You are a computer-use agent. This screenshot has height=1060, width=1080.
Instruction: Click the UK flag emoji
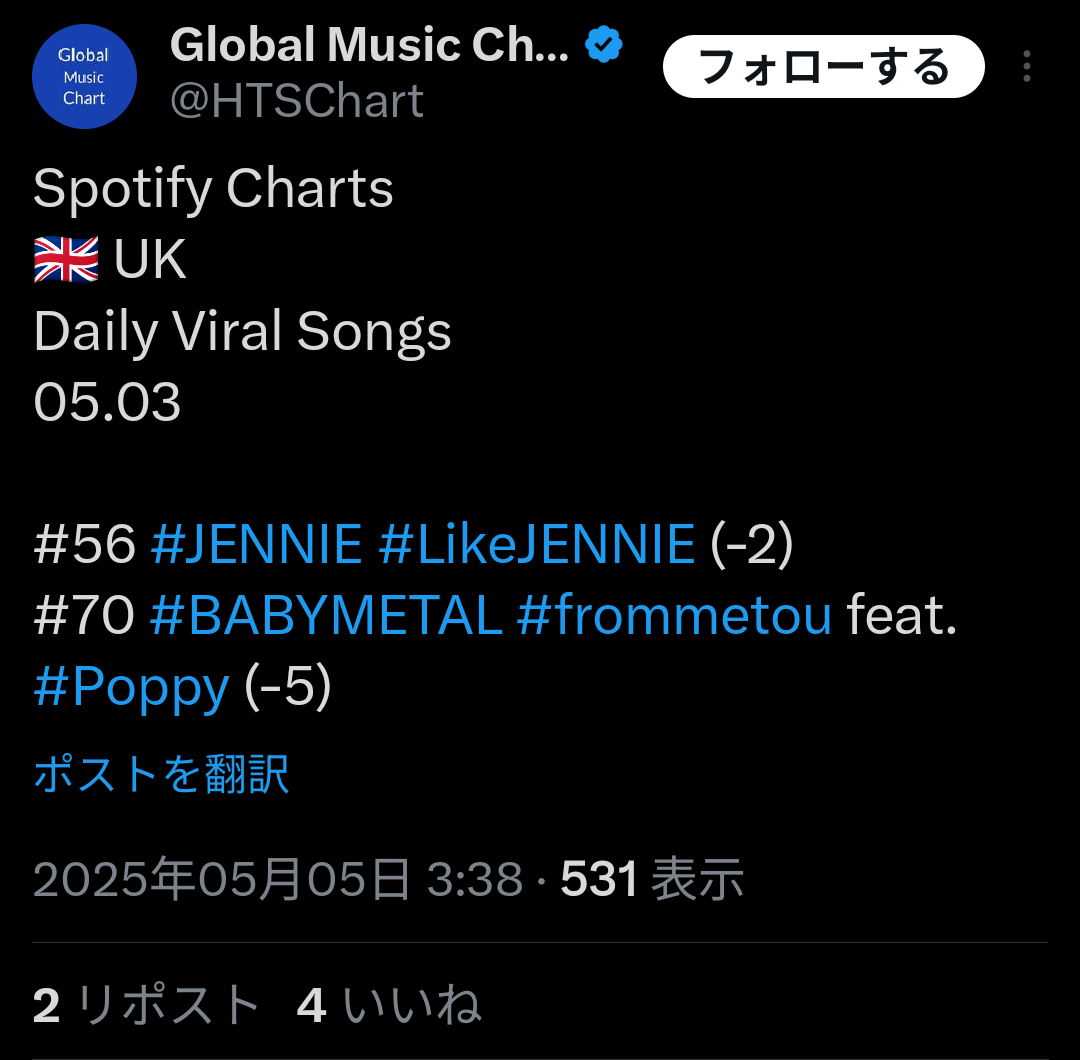click(66, 260)
